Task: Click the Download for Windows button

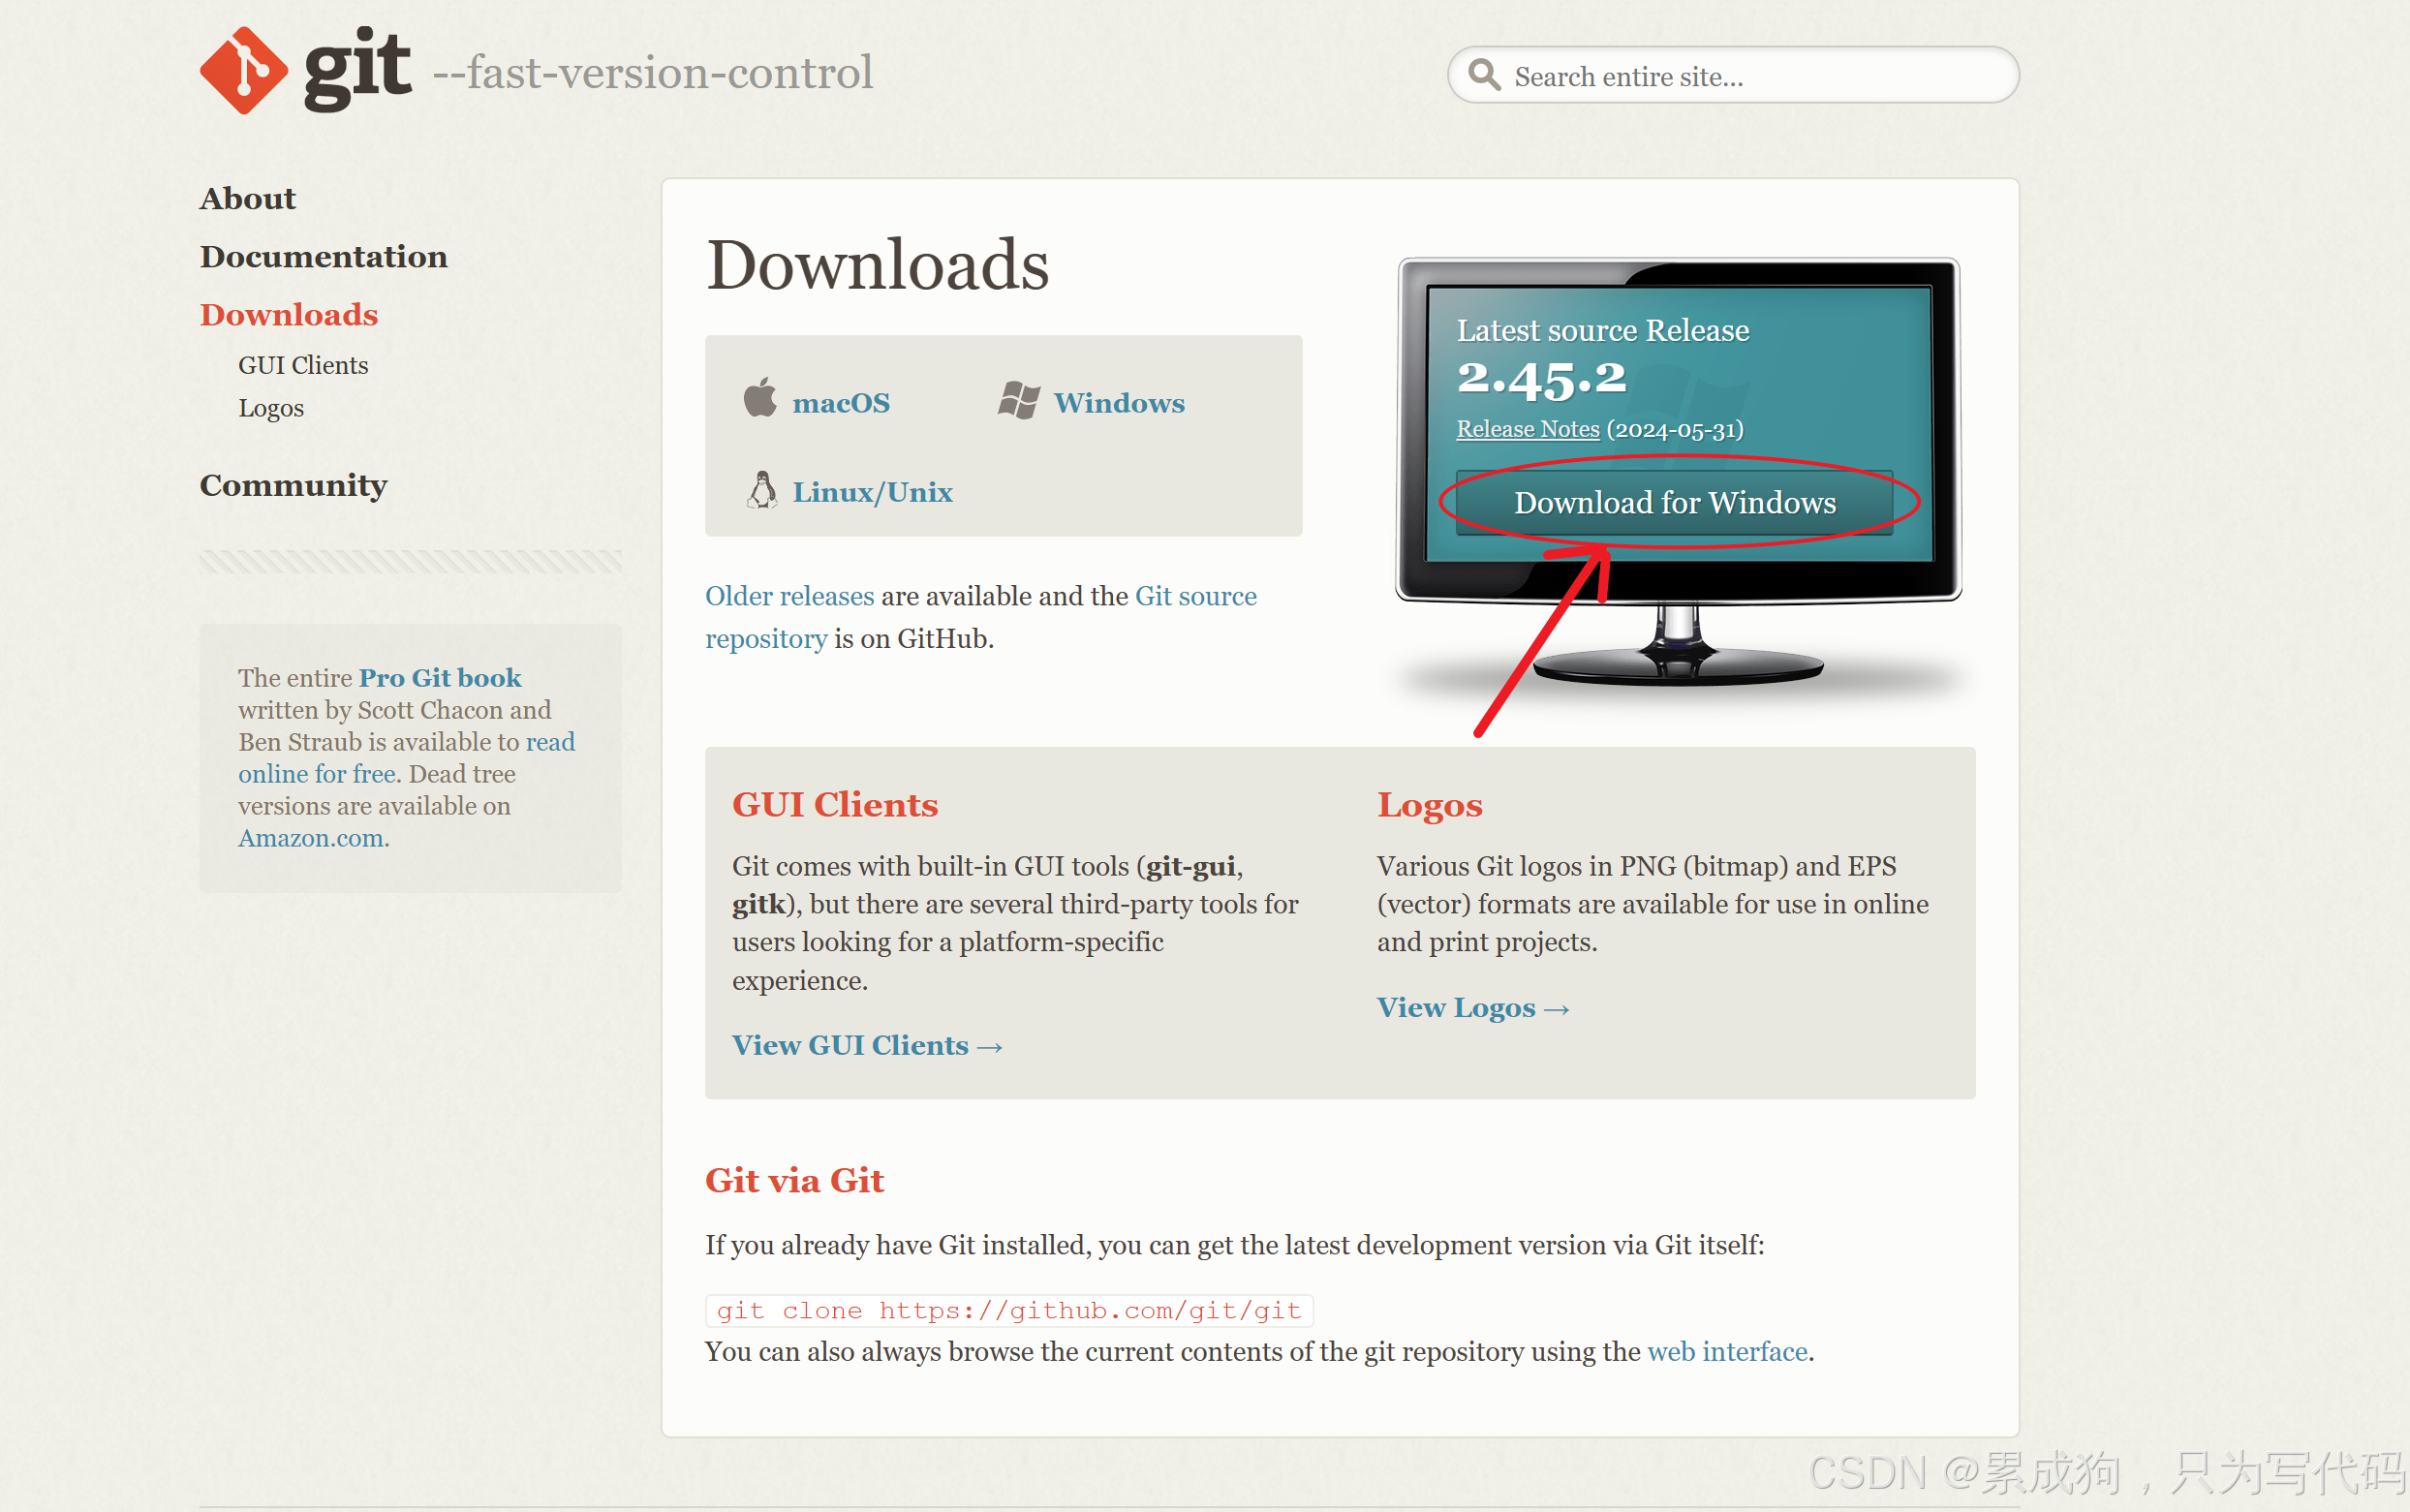Action: point(1675,502)
